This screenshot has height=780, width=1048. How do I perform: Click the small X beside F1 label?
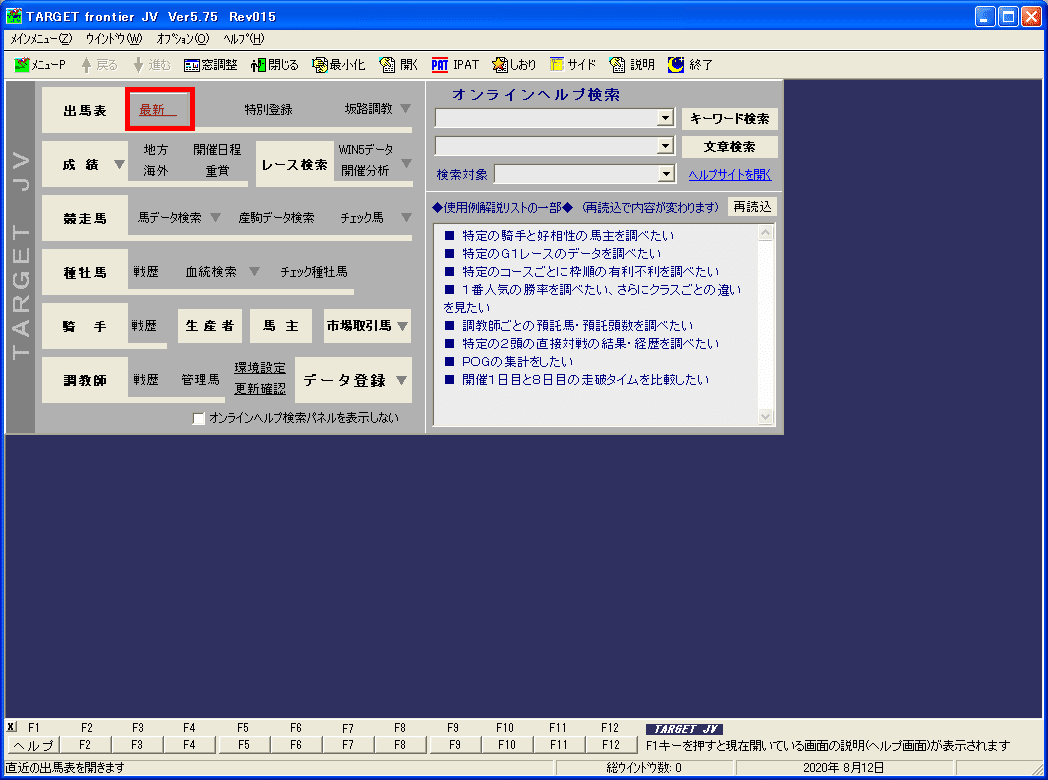pos(11,727)
